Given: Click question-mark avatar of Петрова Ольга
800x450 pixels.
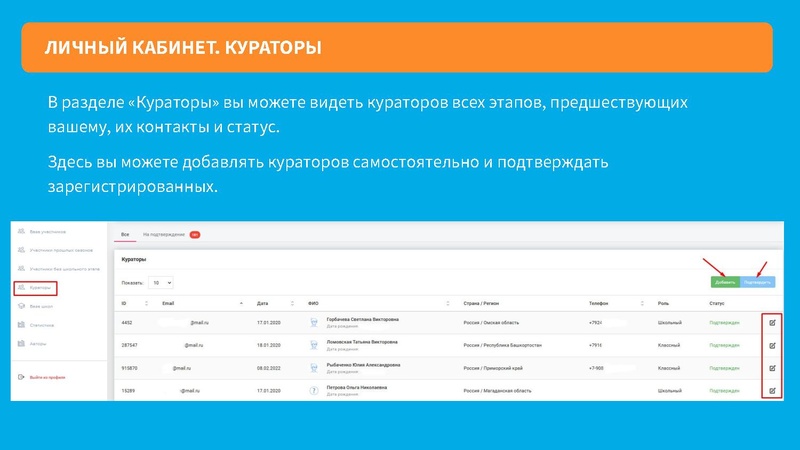Looking at the screenshot, I should (x=314, y=391).
